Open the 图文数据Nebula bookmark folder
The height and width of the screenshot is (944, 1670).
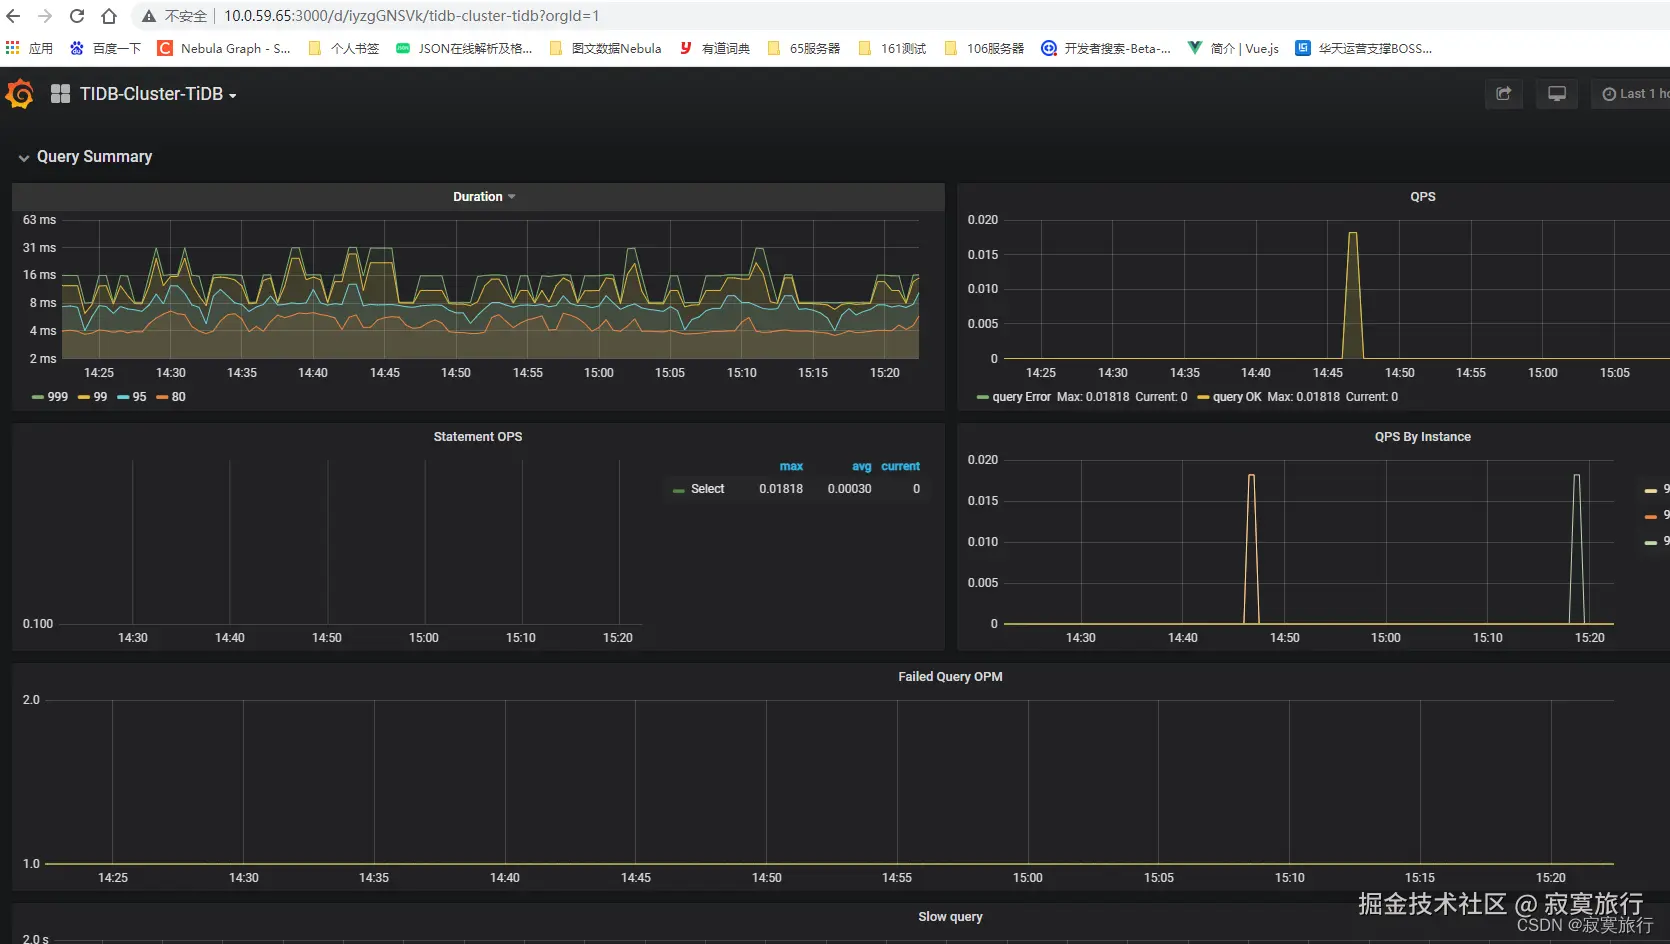pos(606,48)
